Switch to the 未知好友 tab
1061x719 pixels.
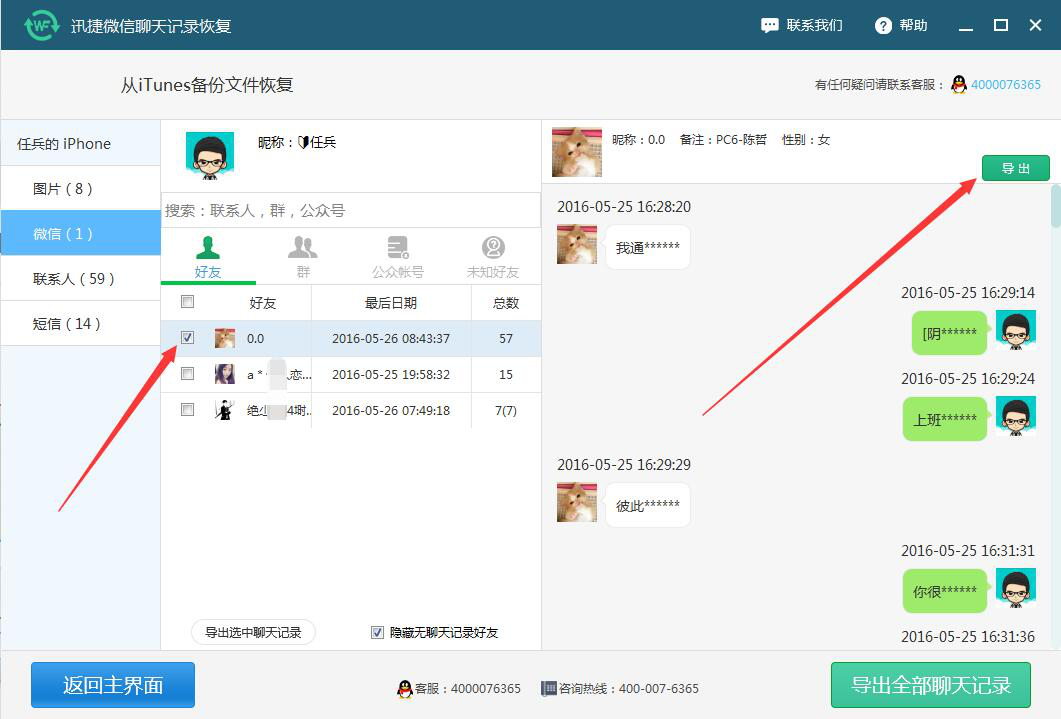[x=493, y=258]
